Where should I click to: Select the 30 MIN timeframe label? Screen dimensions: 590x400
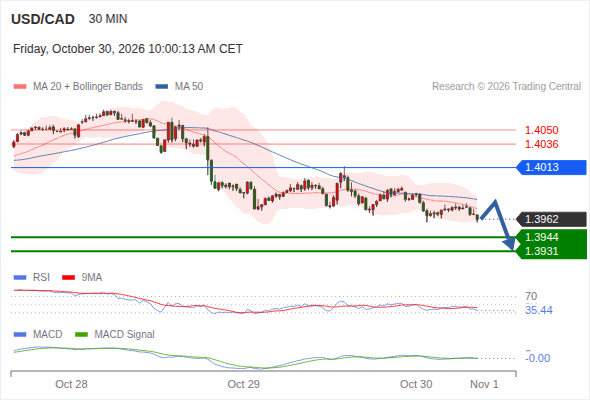108,19
